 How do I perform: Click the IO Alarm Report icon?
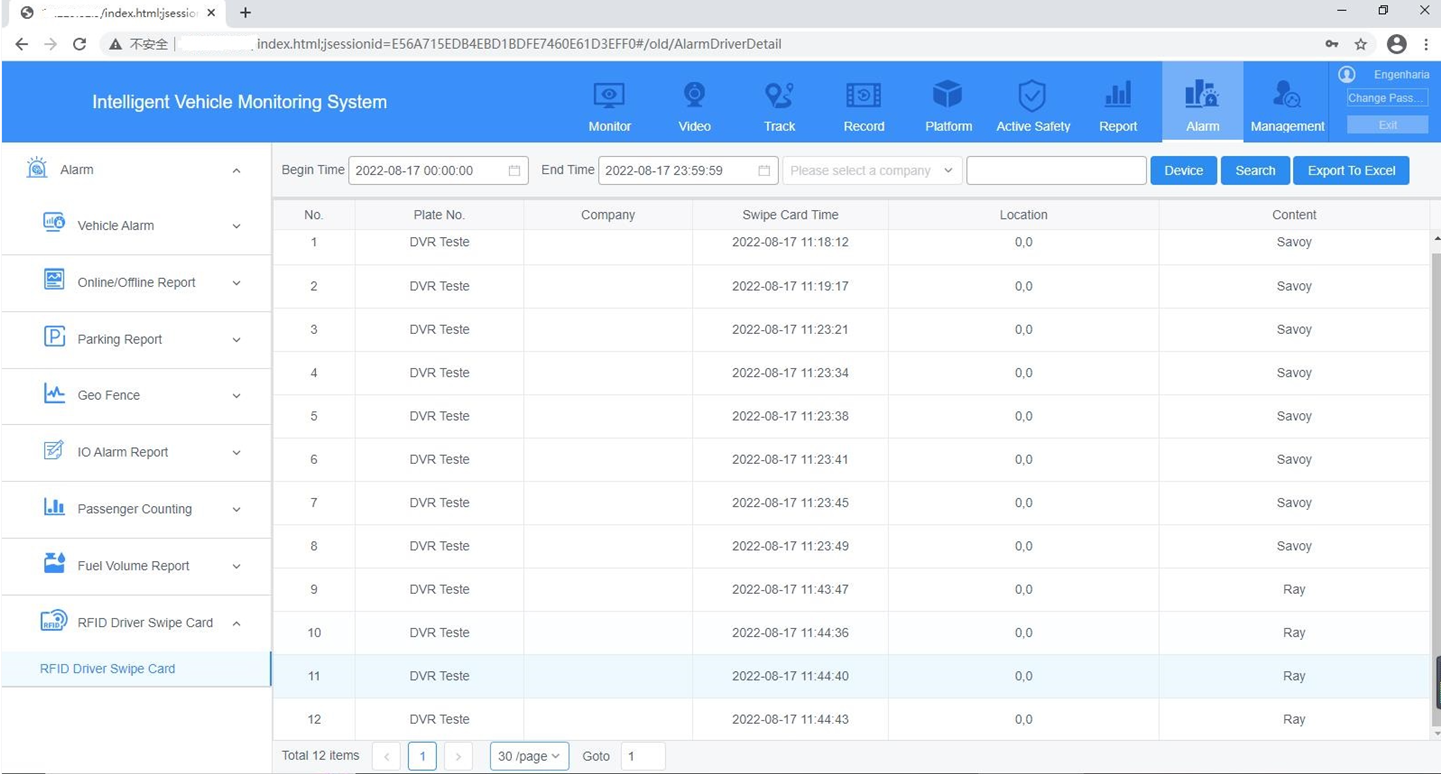click(54, 450)
